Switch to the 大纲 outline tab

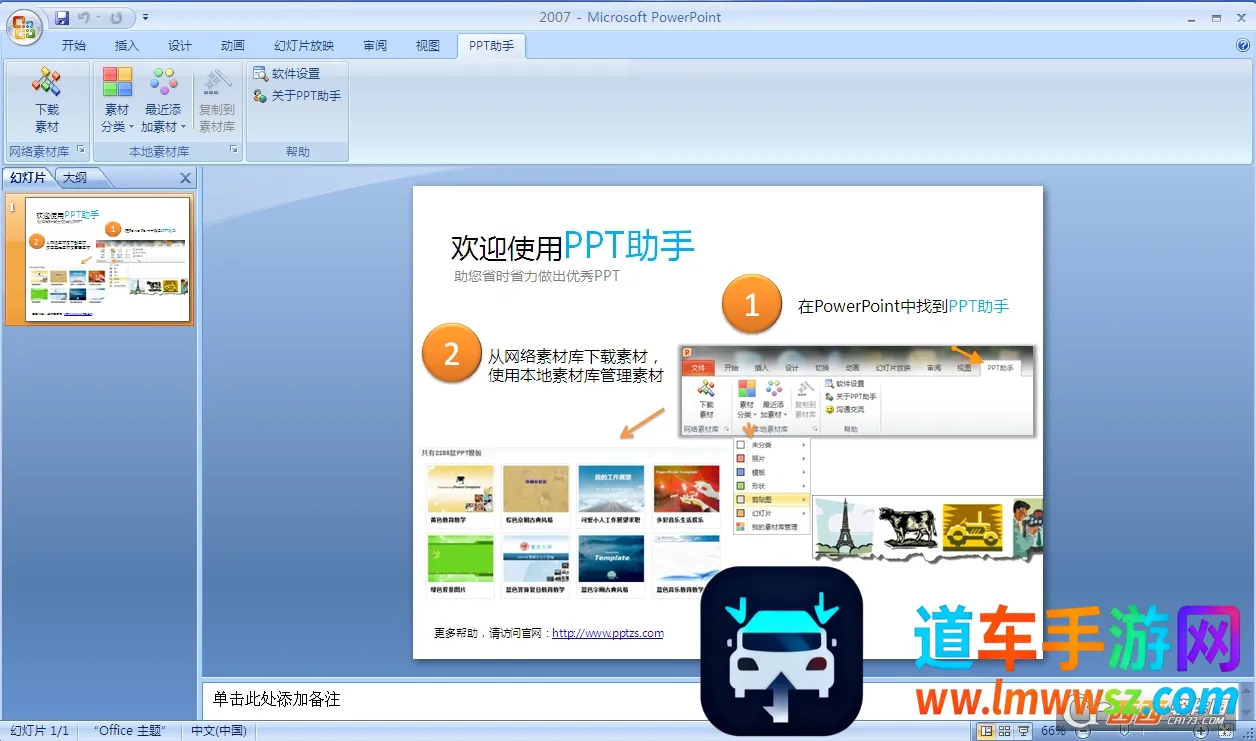(75, 178)
